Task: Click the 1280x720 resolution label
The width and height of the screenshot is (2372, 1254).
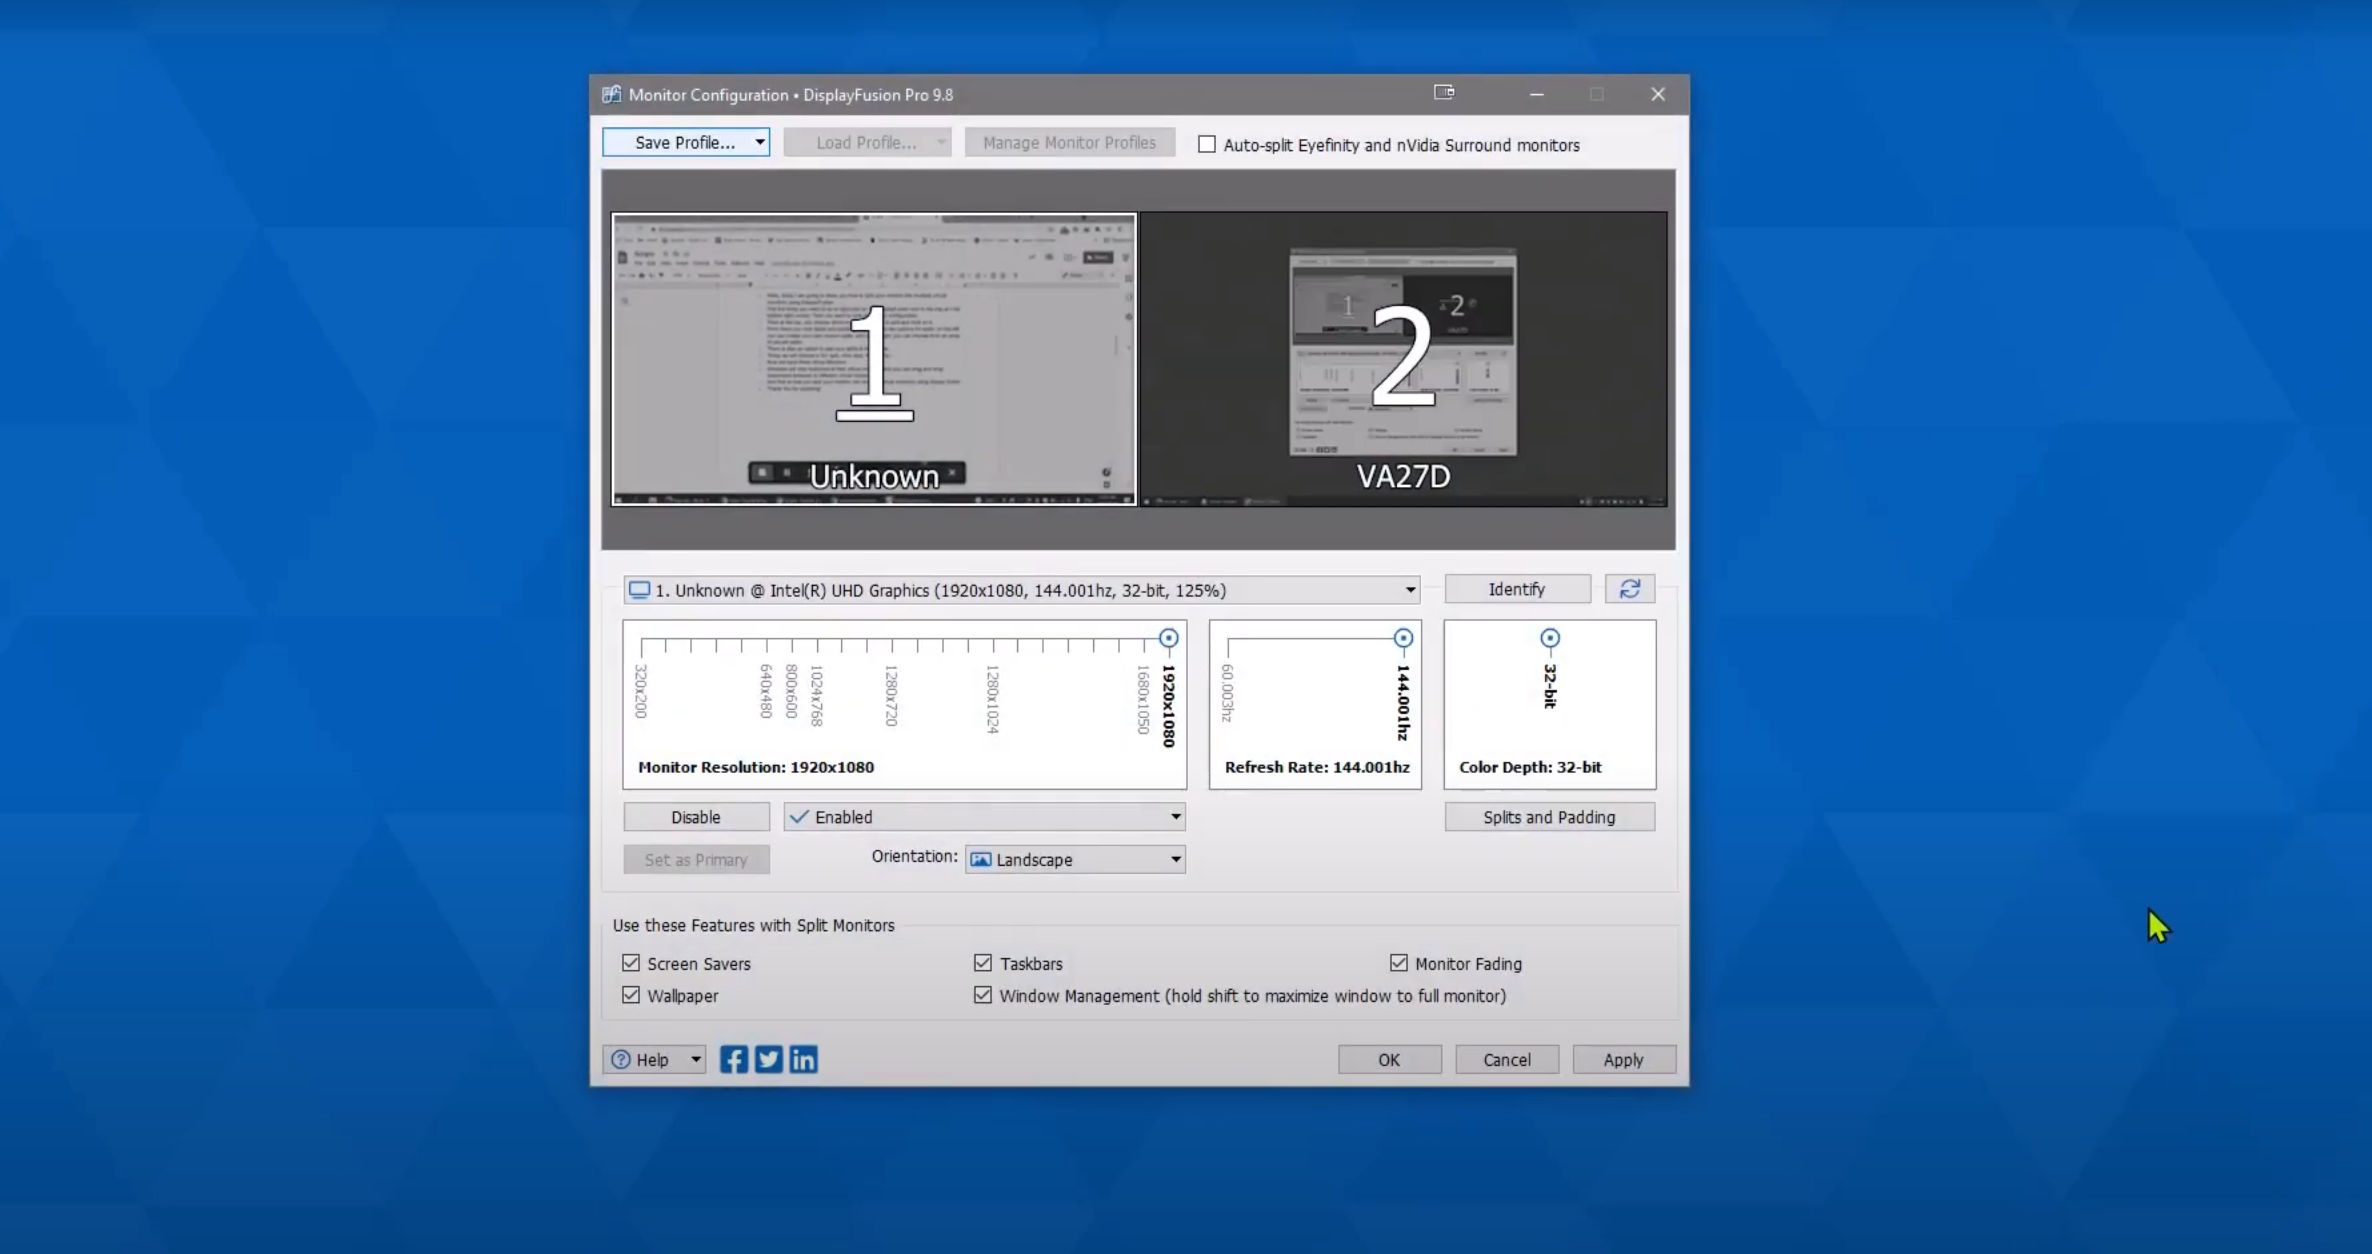Action: coord(891,696)
